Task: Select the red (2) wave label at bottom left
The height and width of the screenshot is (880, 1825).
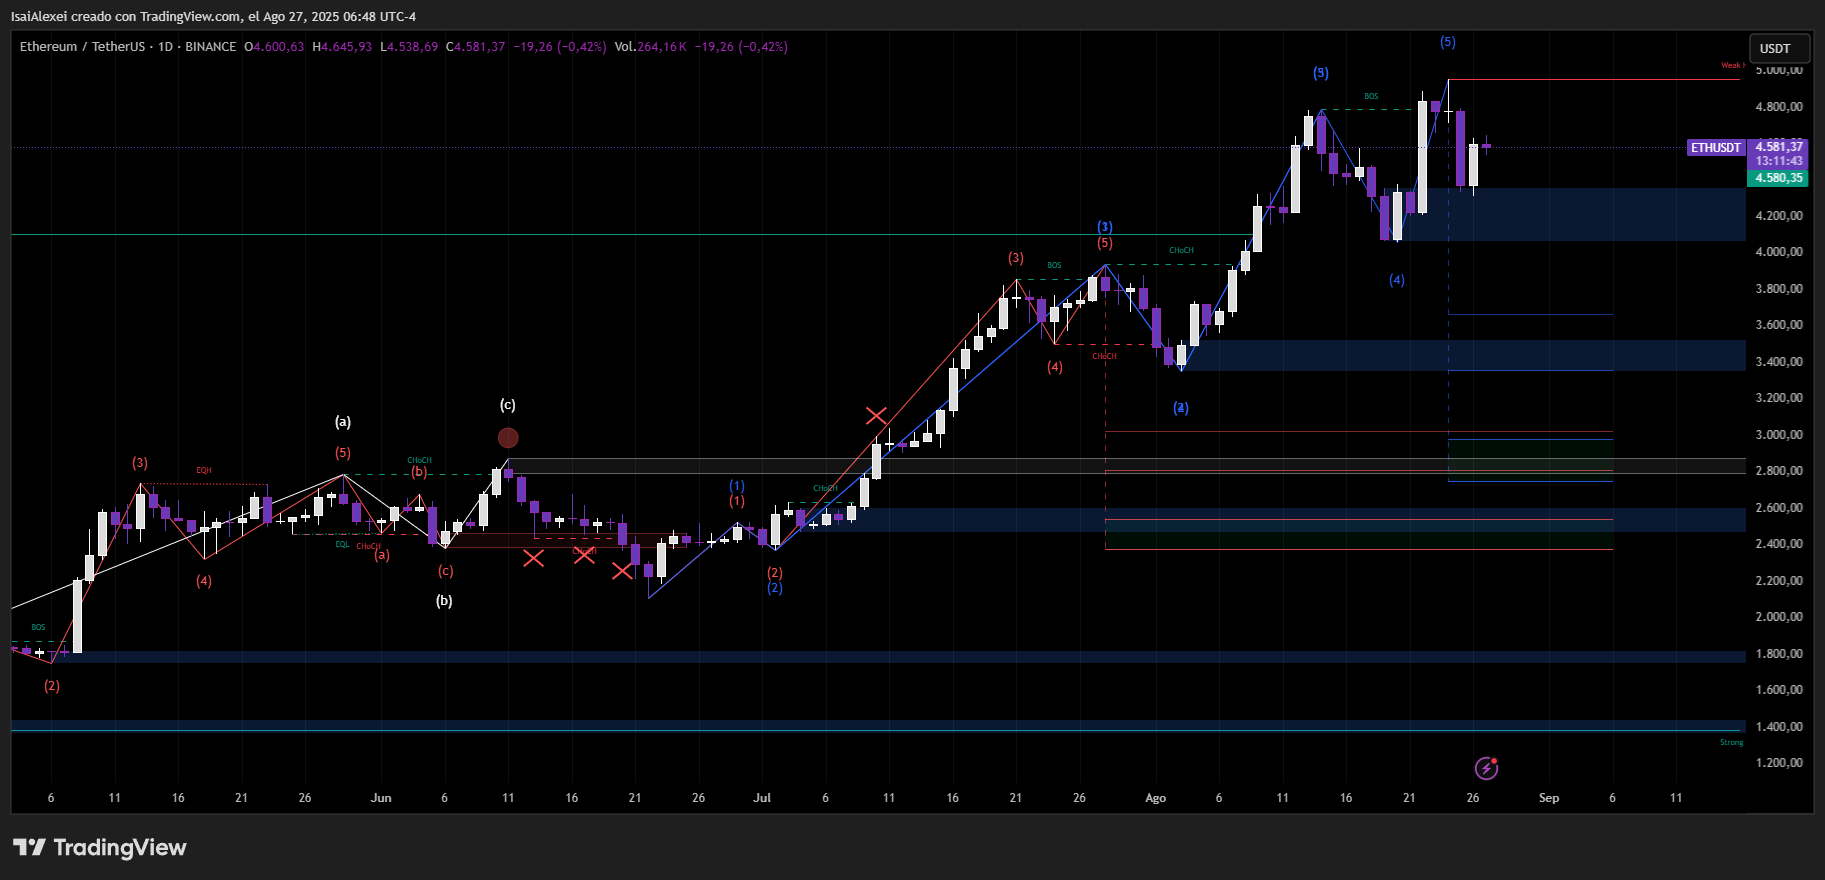Action: click(52, 686)
